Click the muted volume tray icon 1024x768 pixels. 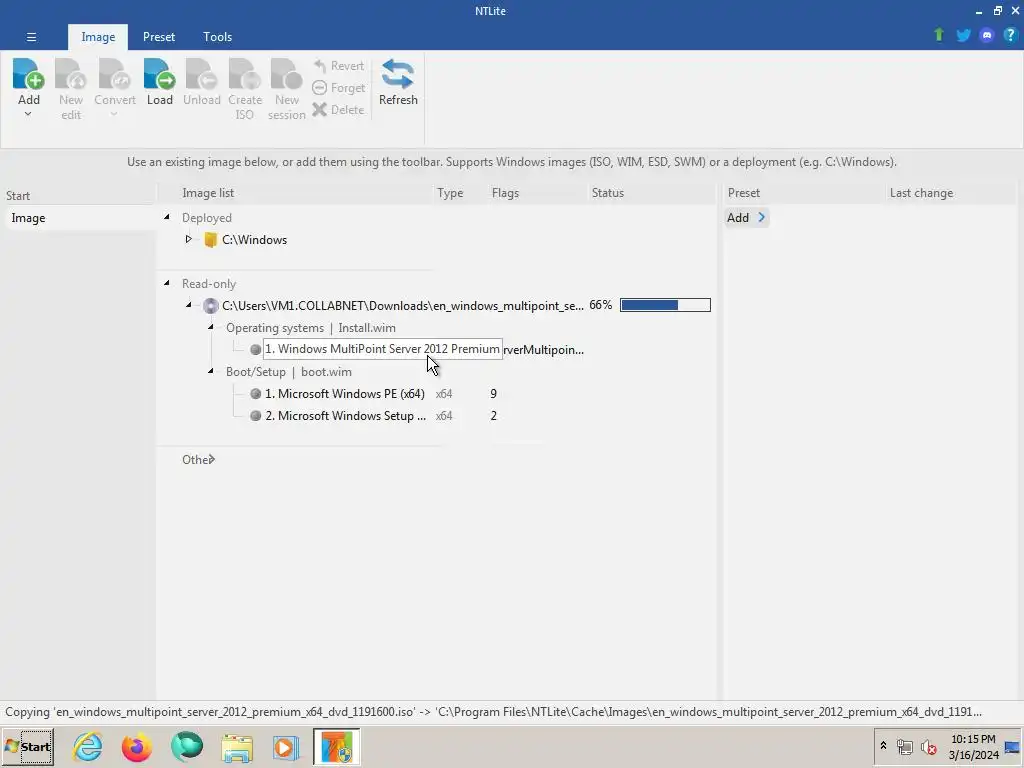(928, 747)
